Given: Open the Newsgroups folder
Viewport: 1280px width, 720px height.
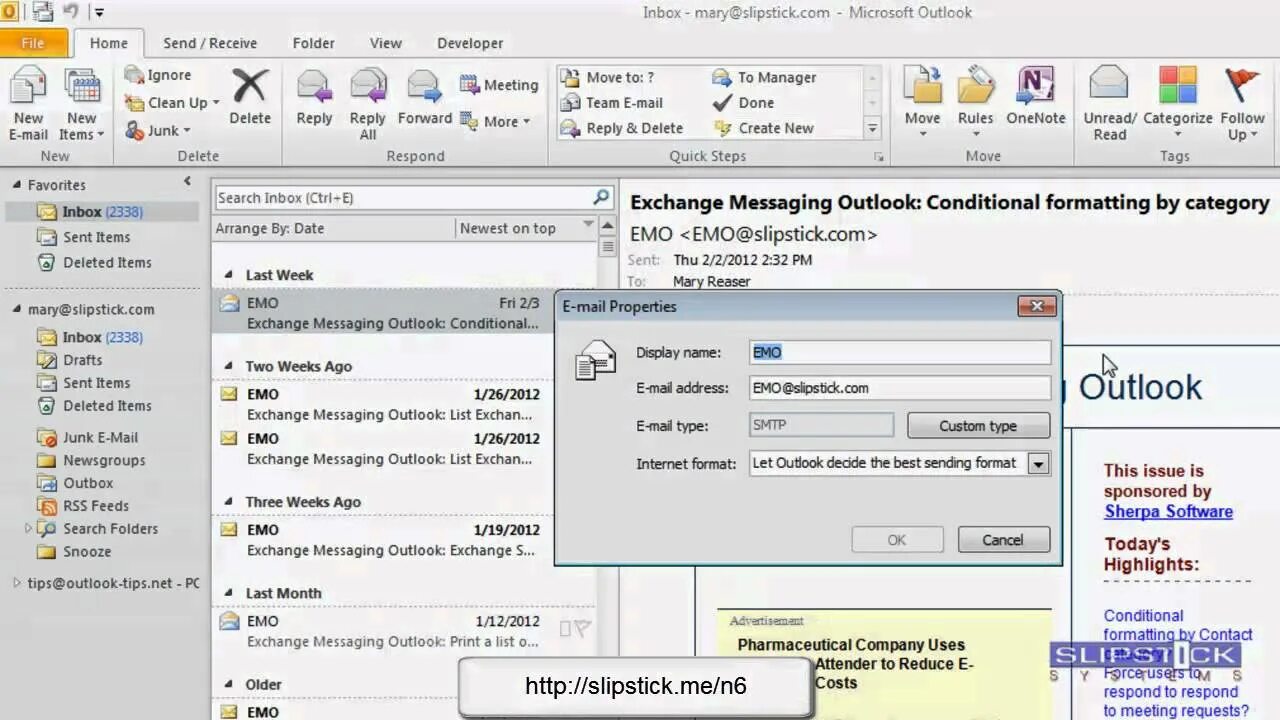Looking at the screenshot, I should [104, 460].
